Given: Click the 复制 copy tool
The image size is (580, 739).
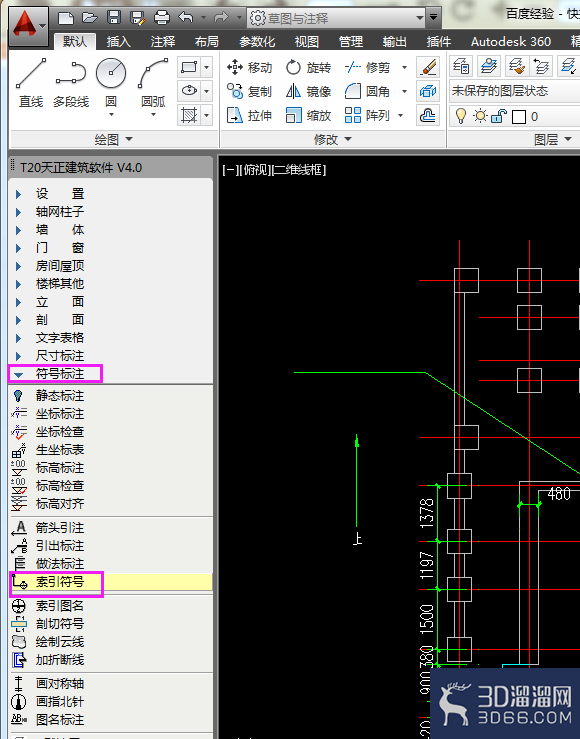Looking at the screenshot, I should pos(249,91).
